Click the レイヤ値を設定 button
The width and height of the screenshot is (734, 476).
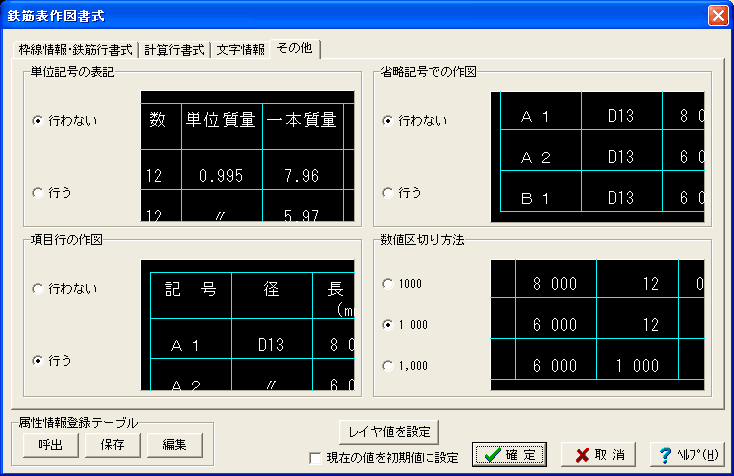389,432
